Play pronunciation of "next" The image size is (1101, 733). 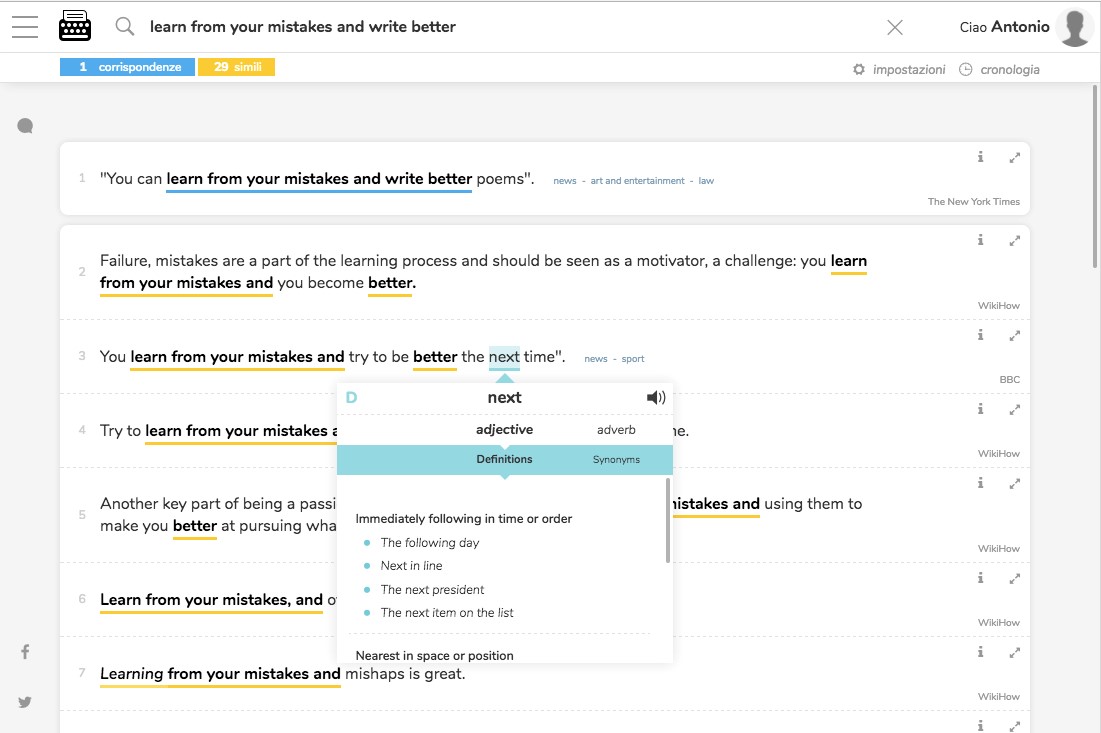[x=656, y=398]
